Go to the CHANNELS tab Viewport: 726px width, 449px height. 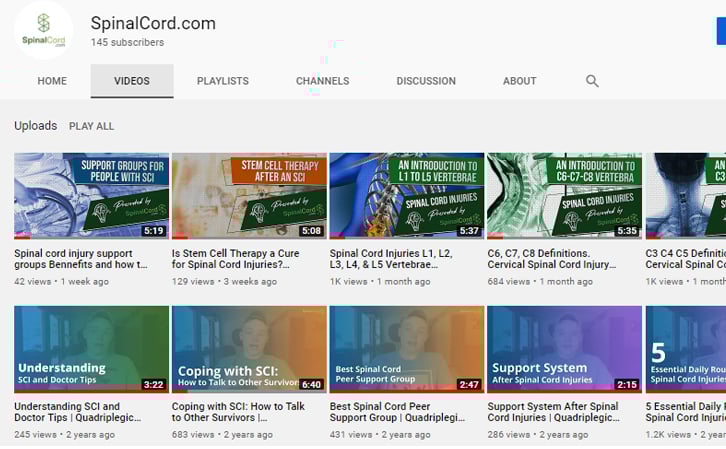tap(323, 81)
